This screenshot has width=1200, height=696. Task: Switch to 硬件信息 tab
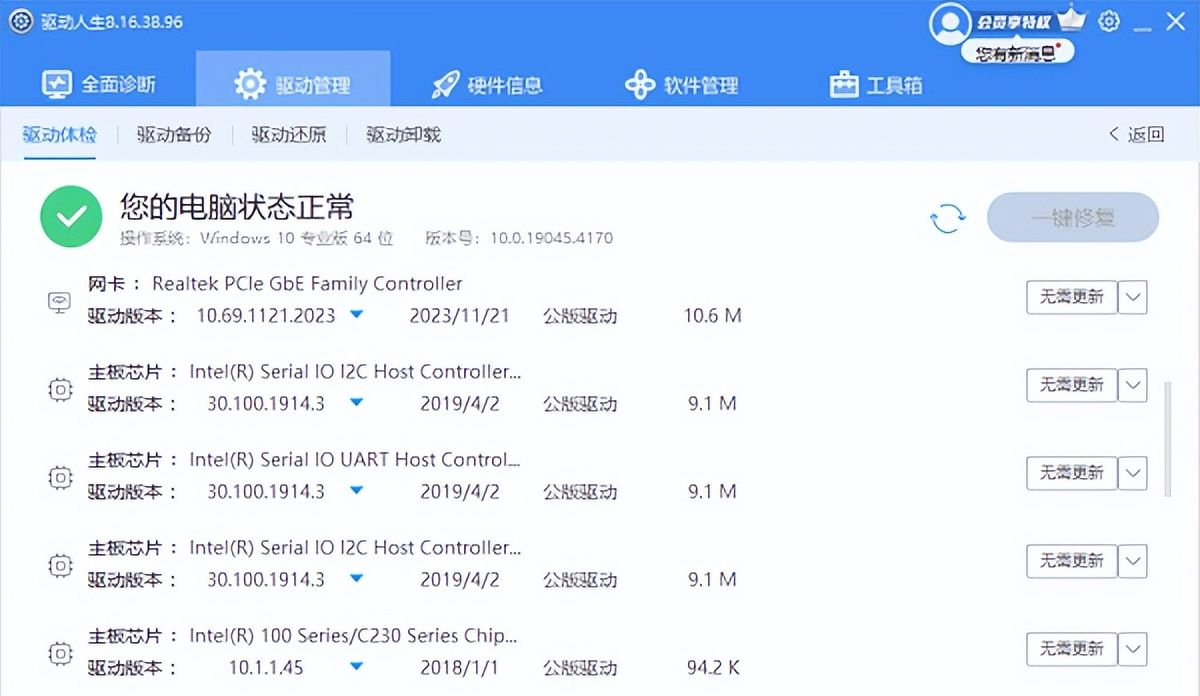[x=487, y=85]
